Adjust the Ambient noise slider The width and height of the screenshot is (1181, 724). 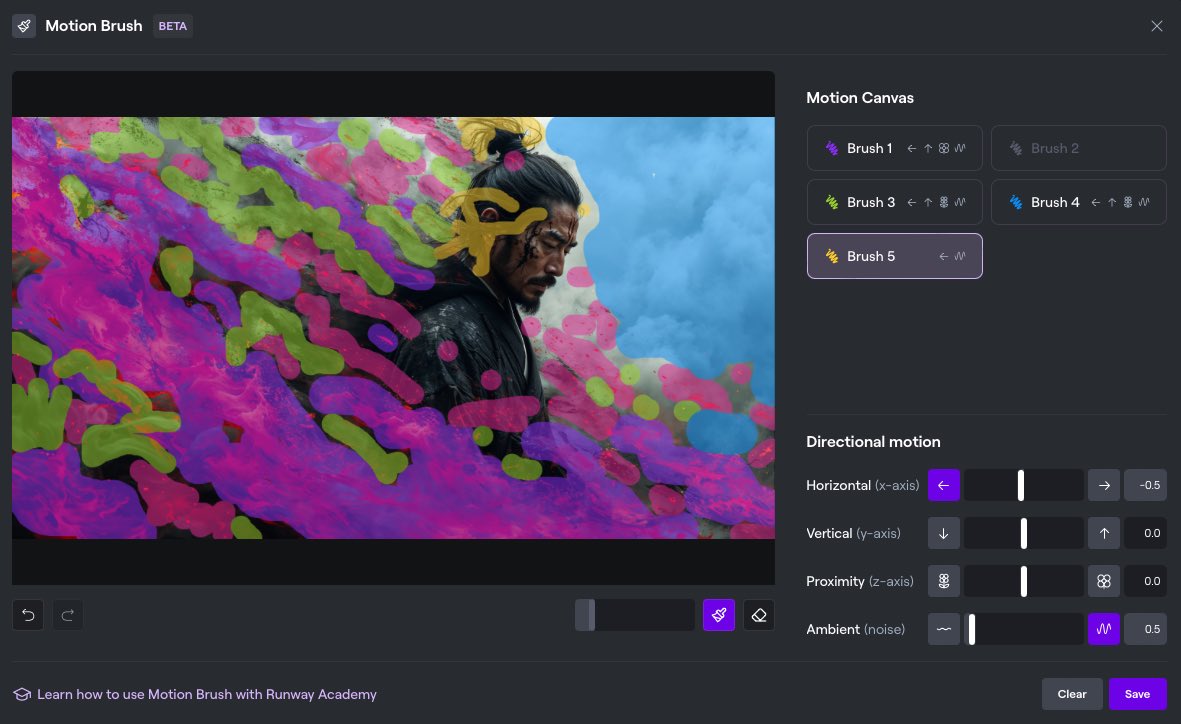1024,629
